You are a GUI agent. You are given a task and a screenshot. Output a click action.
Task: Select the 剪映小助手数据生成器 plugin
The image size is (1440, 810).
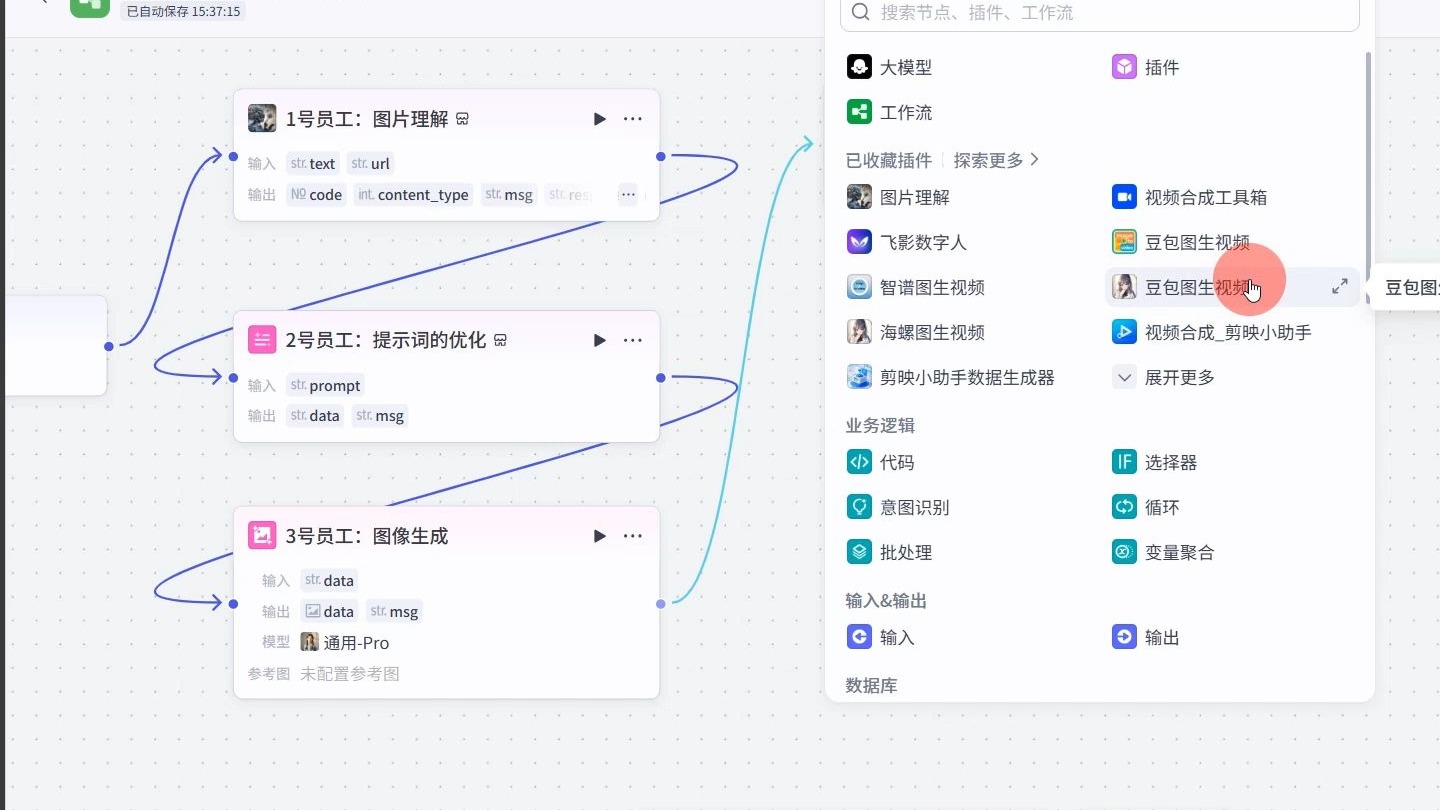[951, 377]
